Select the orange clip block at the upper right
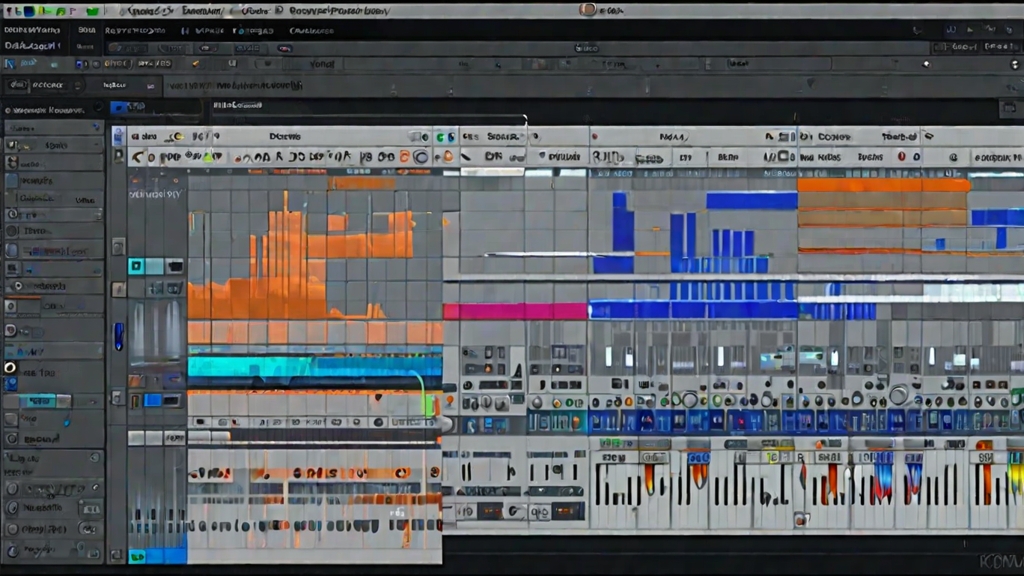1024x576 pixels. (883, 185)
